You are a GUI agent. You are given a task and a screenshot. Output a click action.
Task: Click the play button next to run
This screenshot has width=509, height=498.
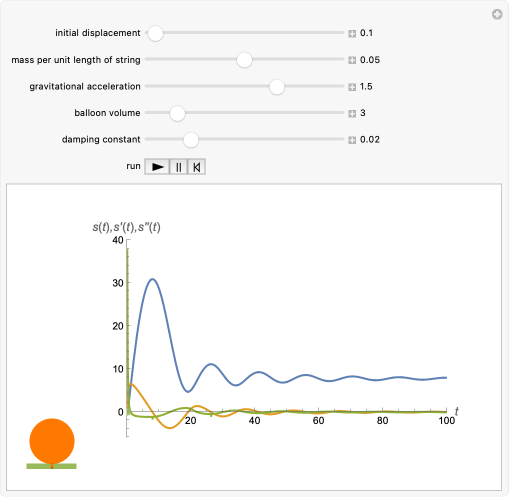pyautogui.click(x=157, y=167)
